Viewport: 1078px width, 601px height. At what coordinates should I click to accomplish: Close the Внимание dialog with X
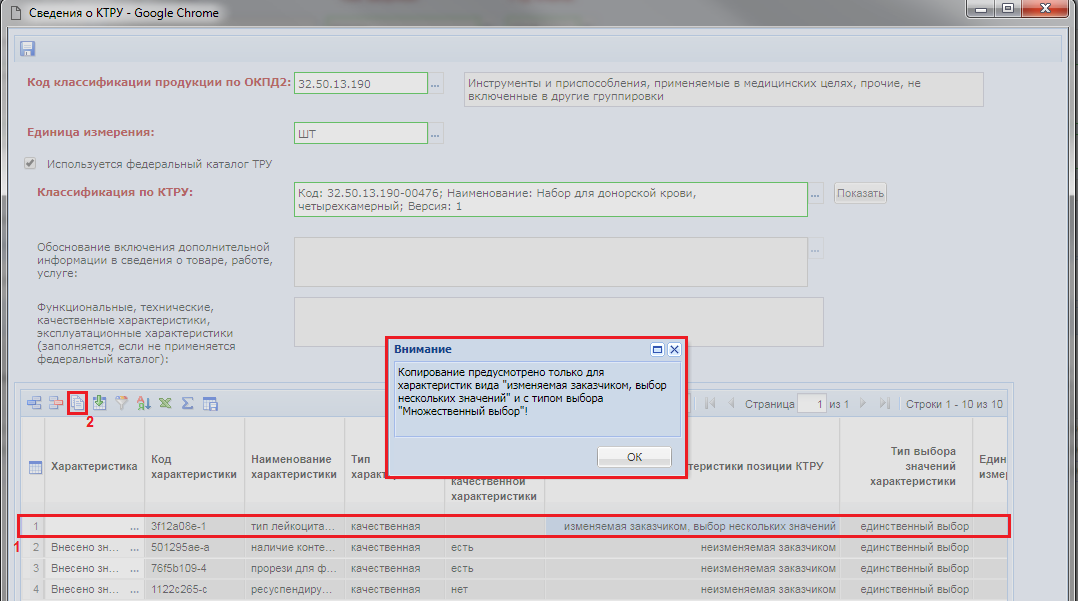coord(674,350)
